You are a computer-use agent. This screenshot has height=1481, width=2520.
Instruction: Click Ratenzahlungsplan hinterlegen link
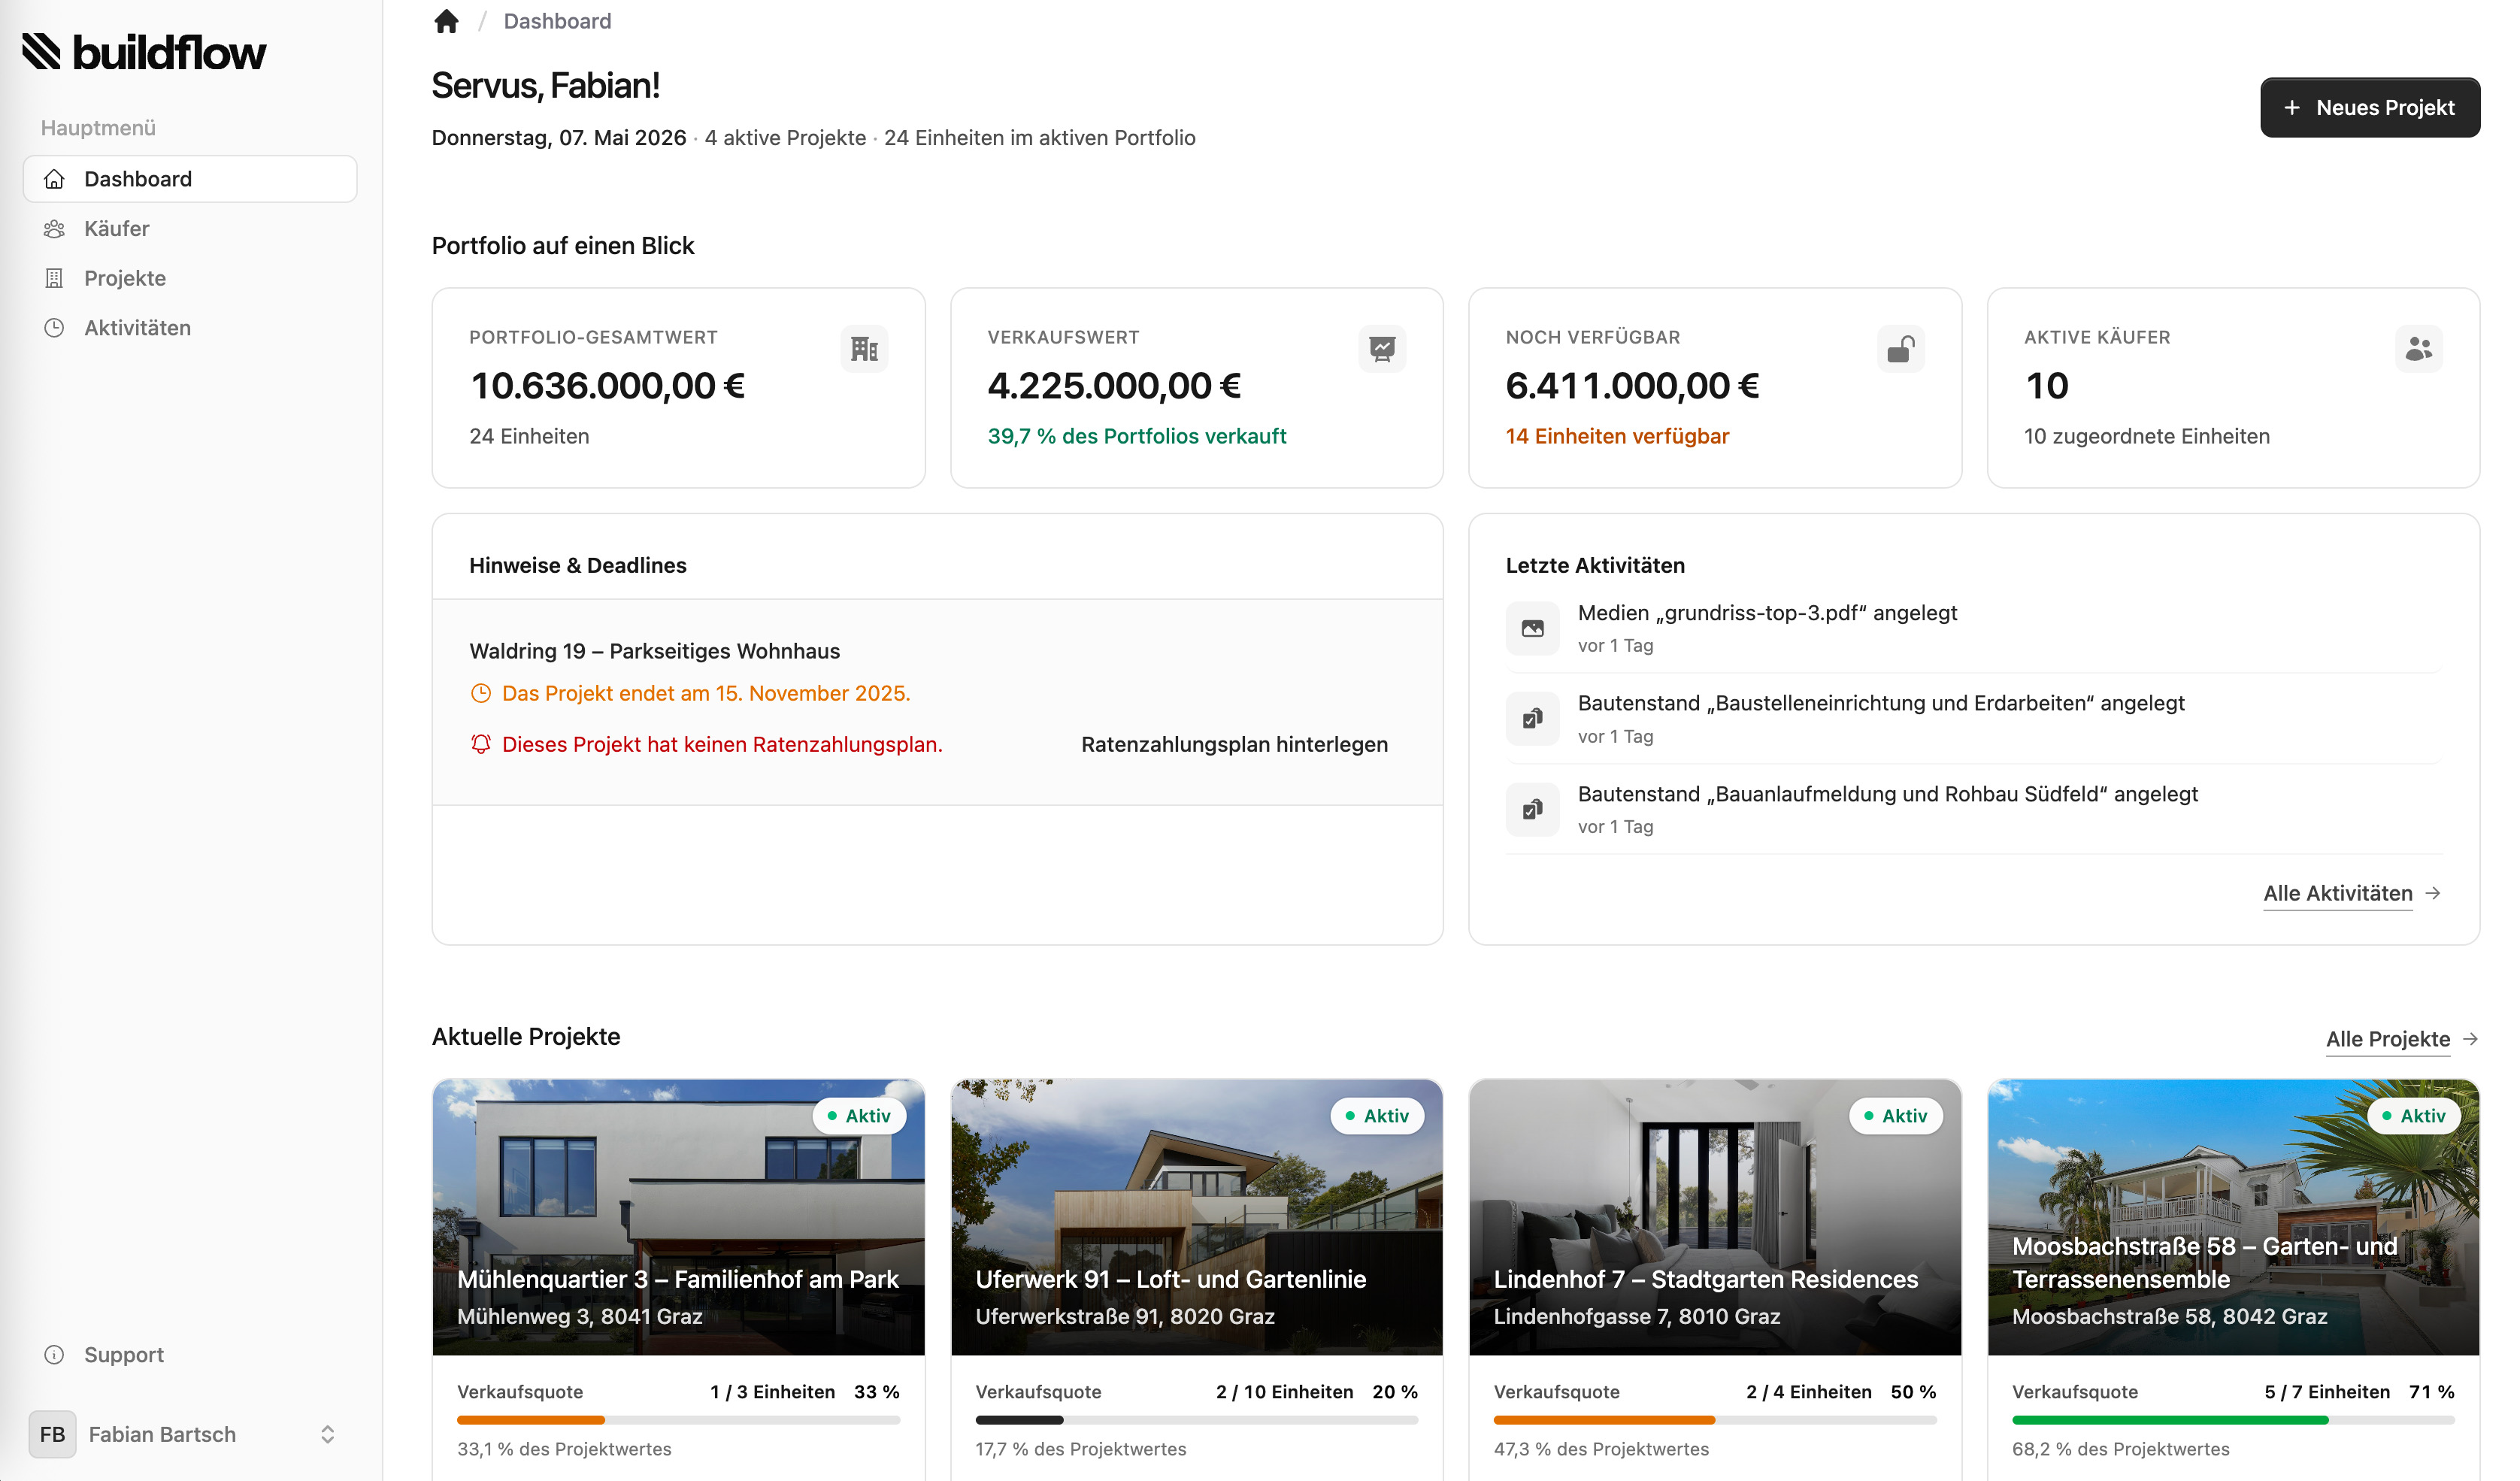[1234, 744]
